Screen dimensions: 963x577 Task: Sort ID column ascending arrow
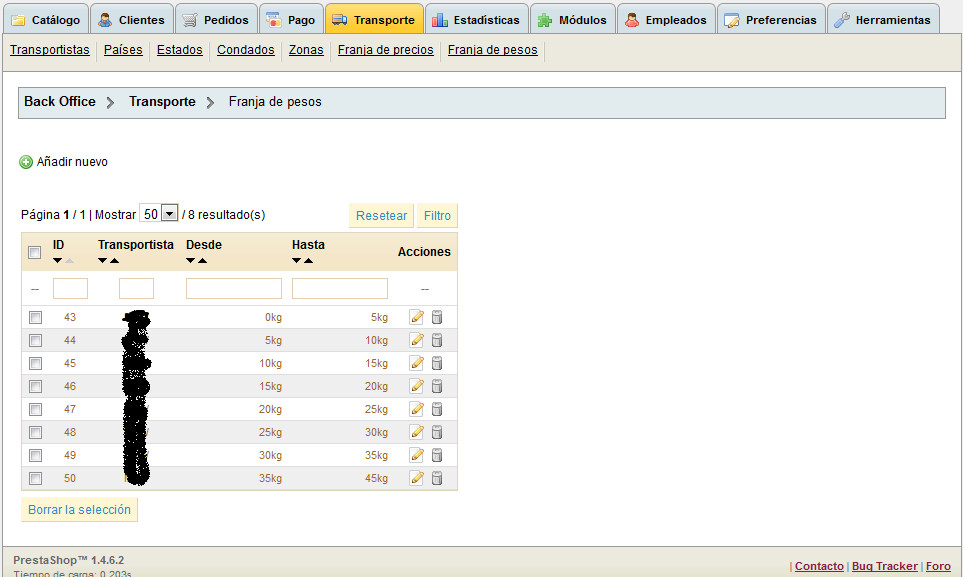(x=69, y=261)
